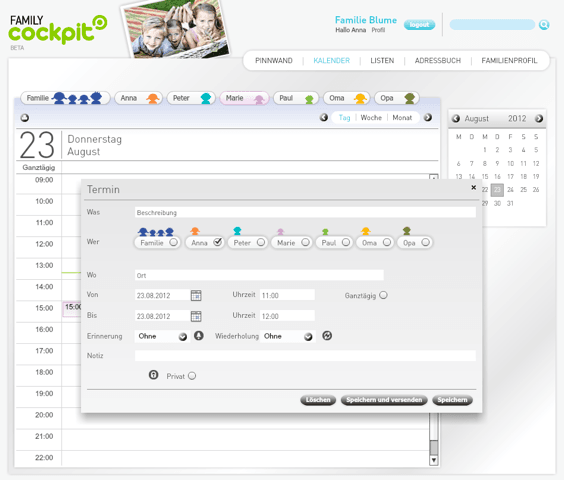Select Peter checkbox in Wer row
The width and height of the screenshot is (564, 480).
point(261,242)
